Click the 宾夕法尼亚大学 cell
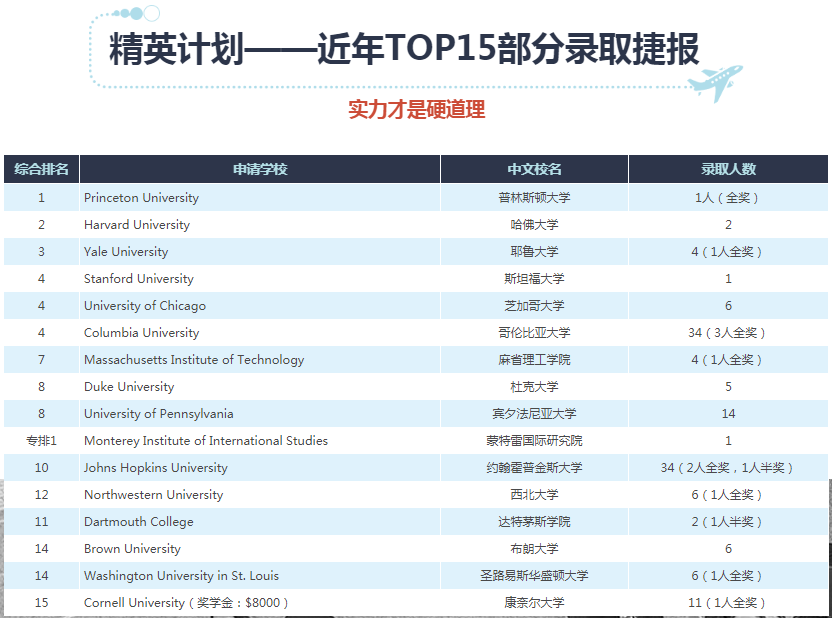The width and height of the screenshot is (832, 618). 534,414
